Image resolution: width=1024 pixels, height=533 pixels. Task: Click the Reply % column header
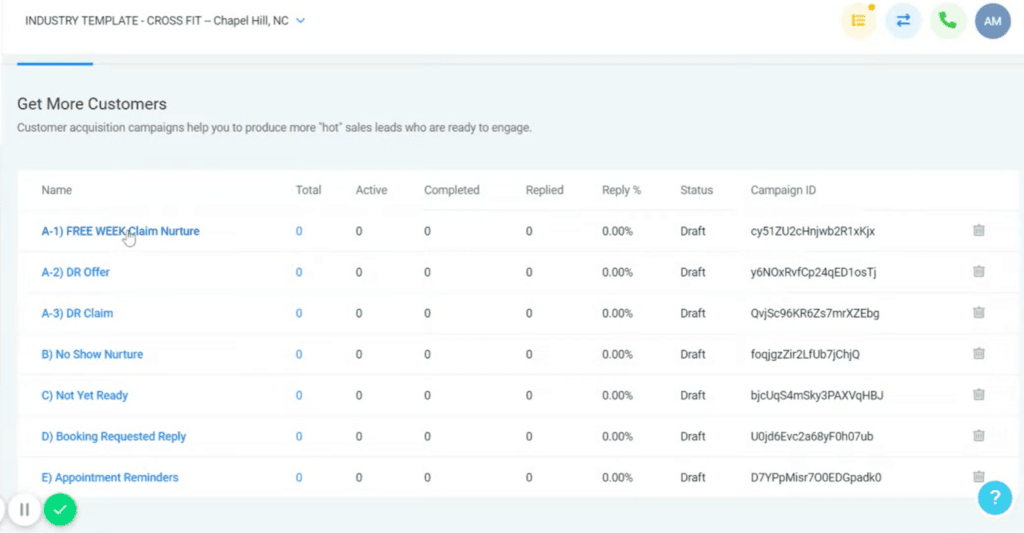622,190
